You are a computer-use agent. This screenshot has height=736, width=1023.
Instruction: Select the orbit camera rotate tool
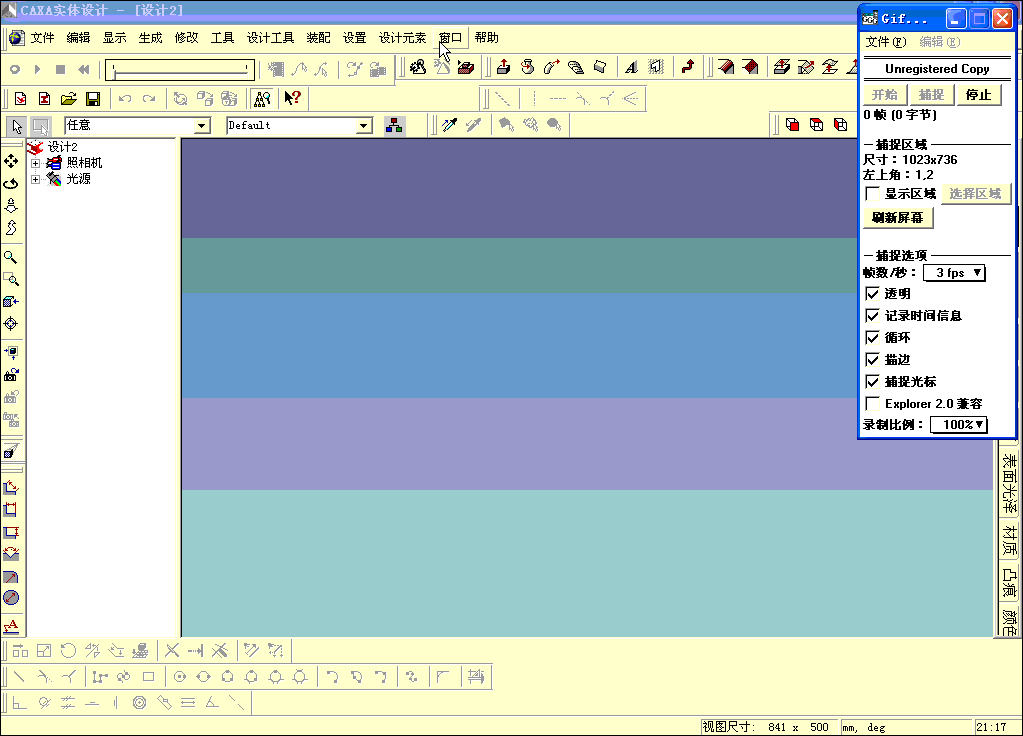(x=11, y=183)
